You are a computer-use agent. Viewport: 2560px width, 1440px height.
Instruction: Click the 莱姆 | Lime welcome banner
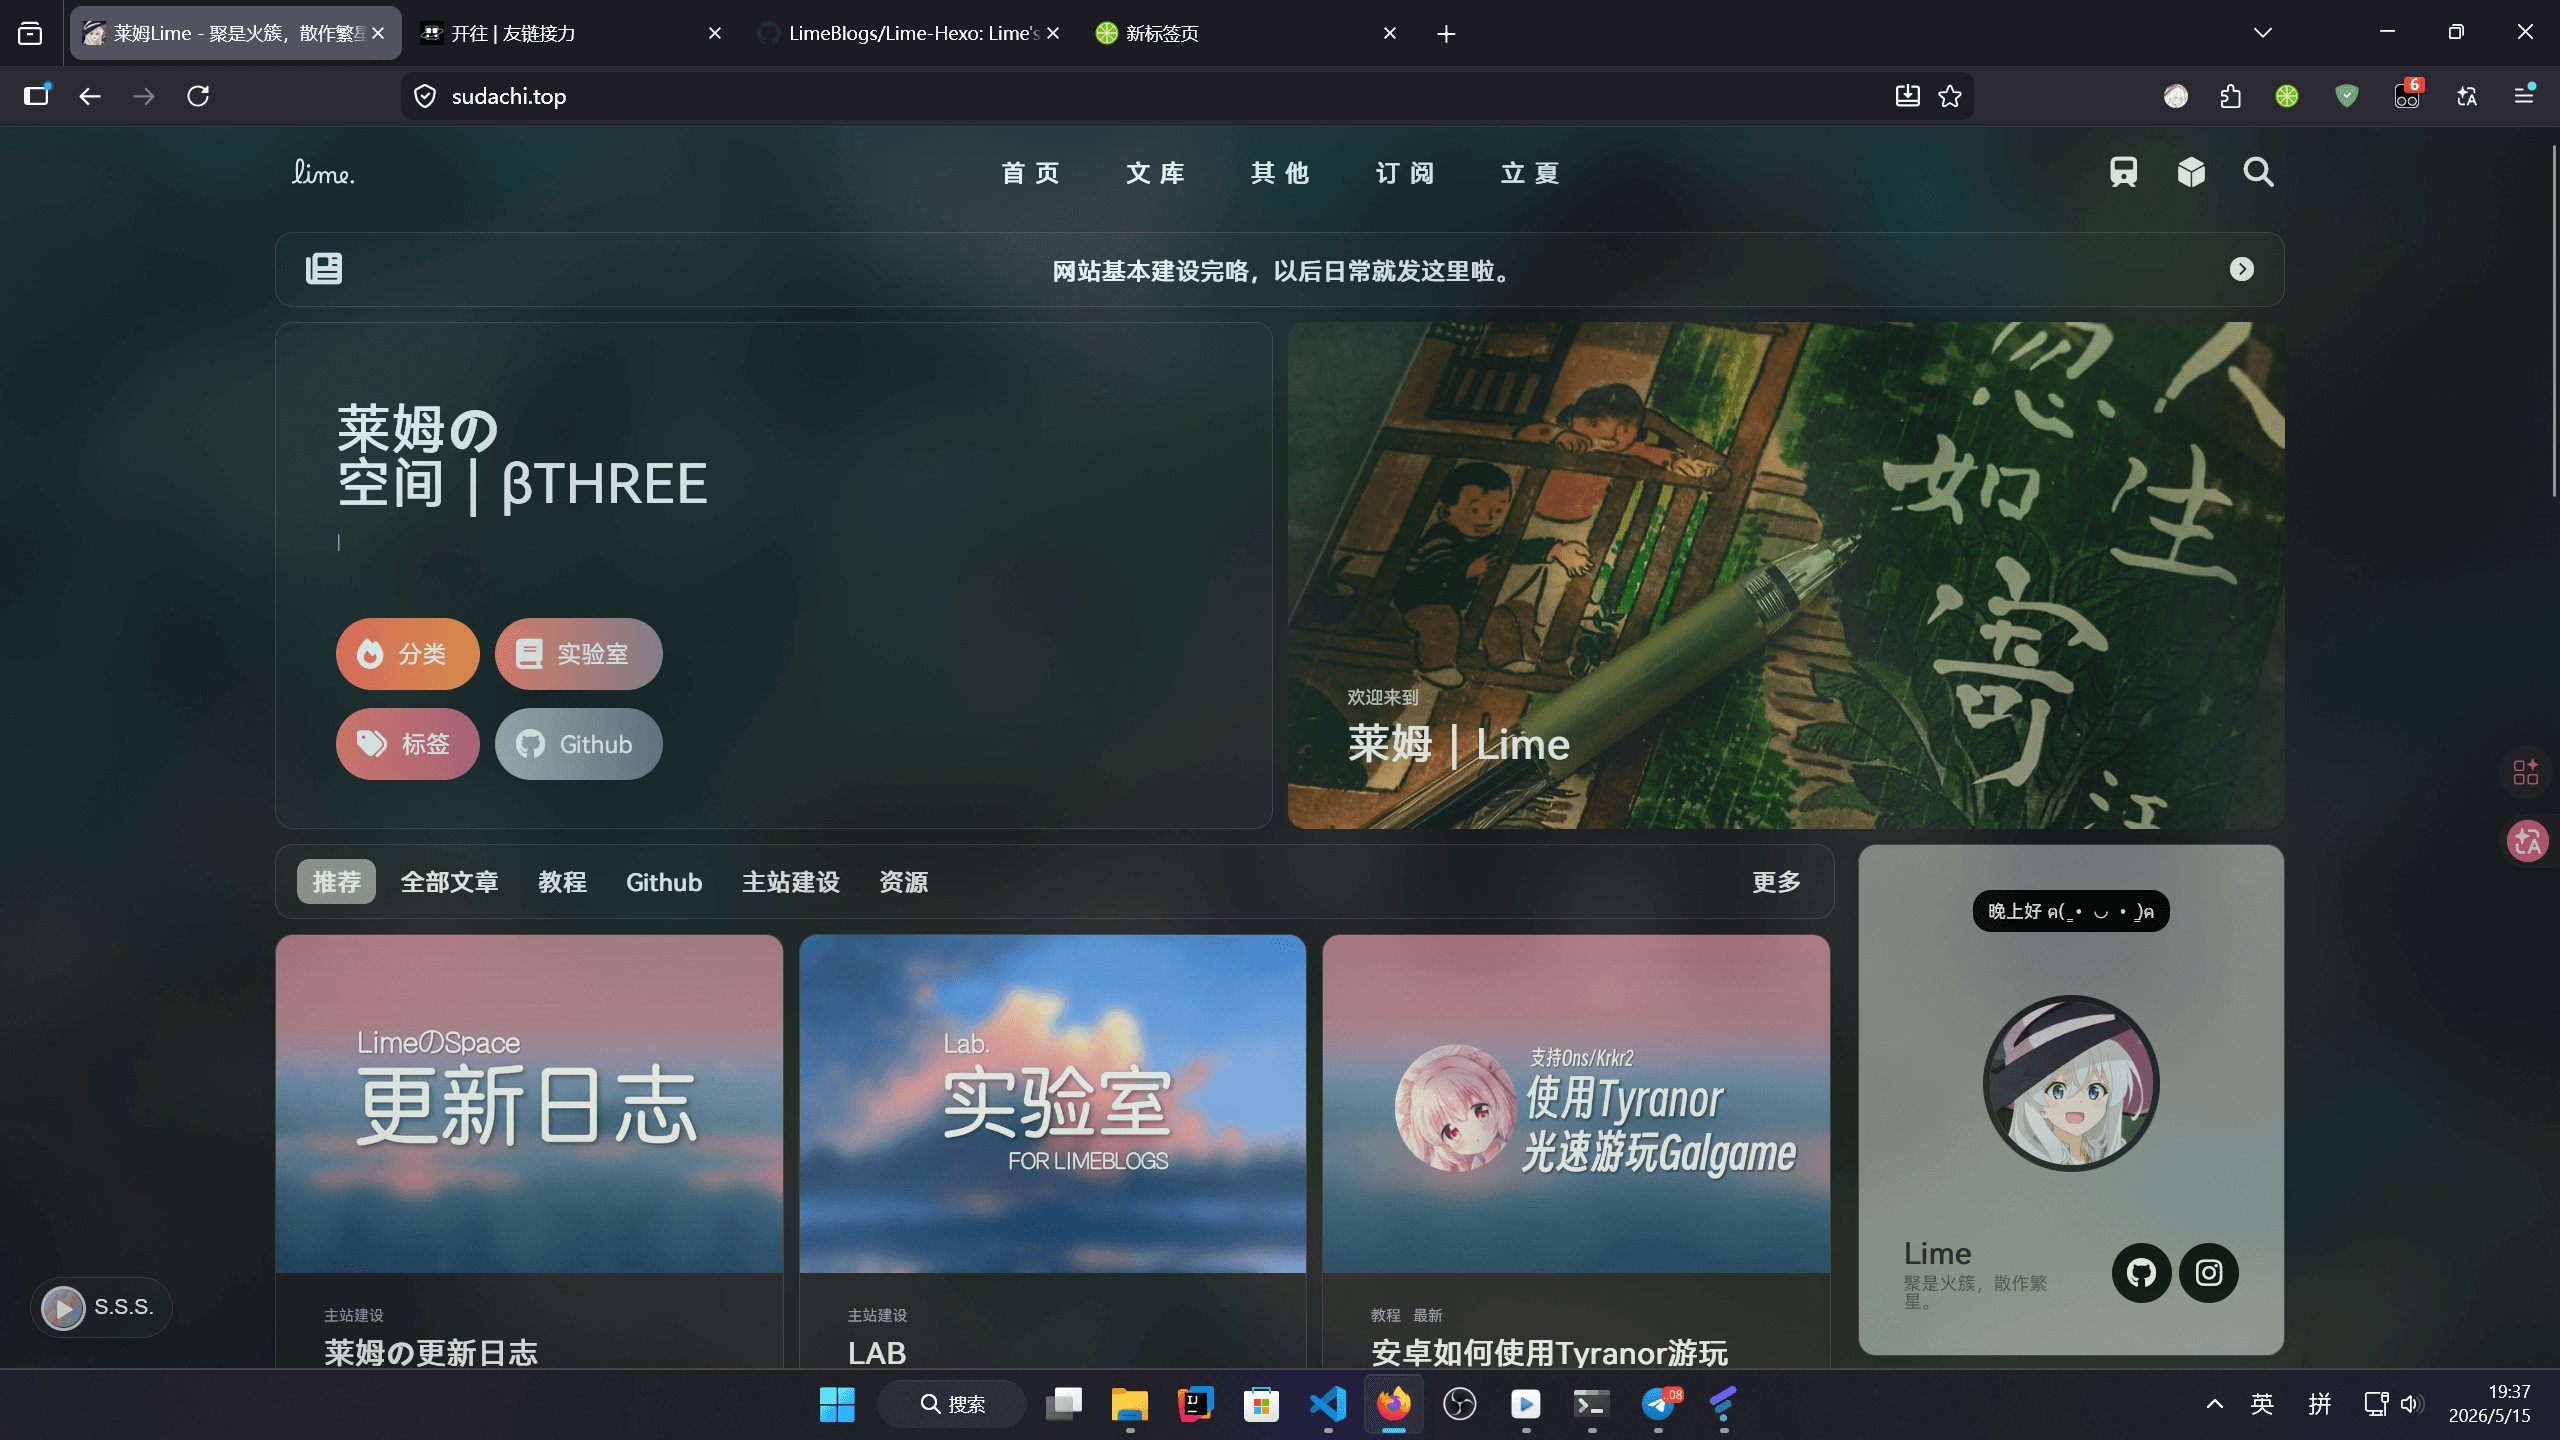(x=1785, y=575)
